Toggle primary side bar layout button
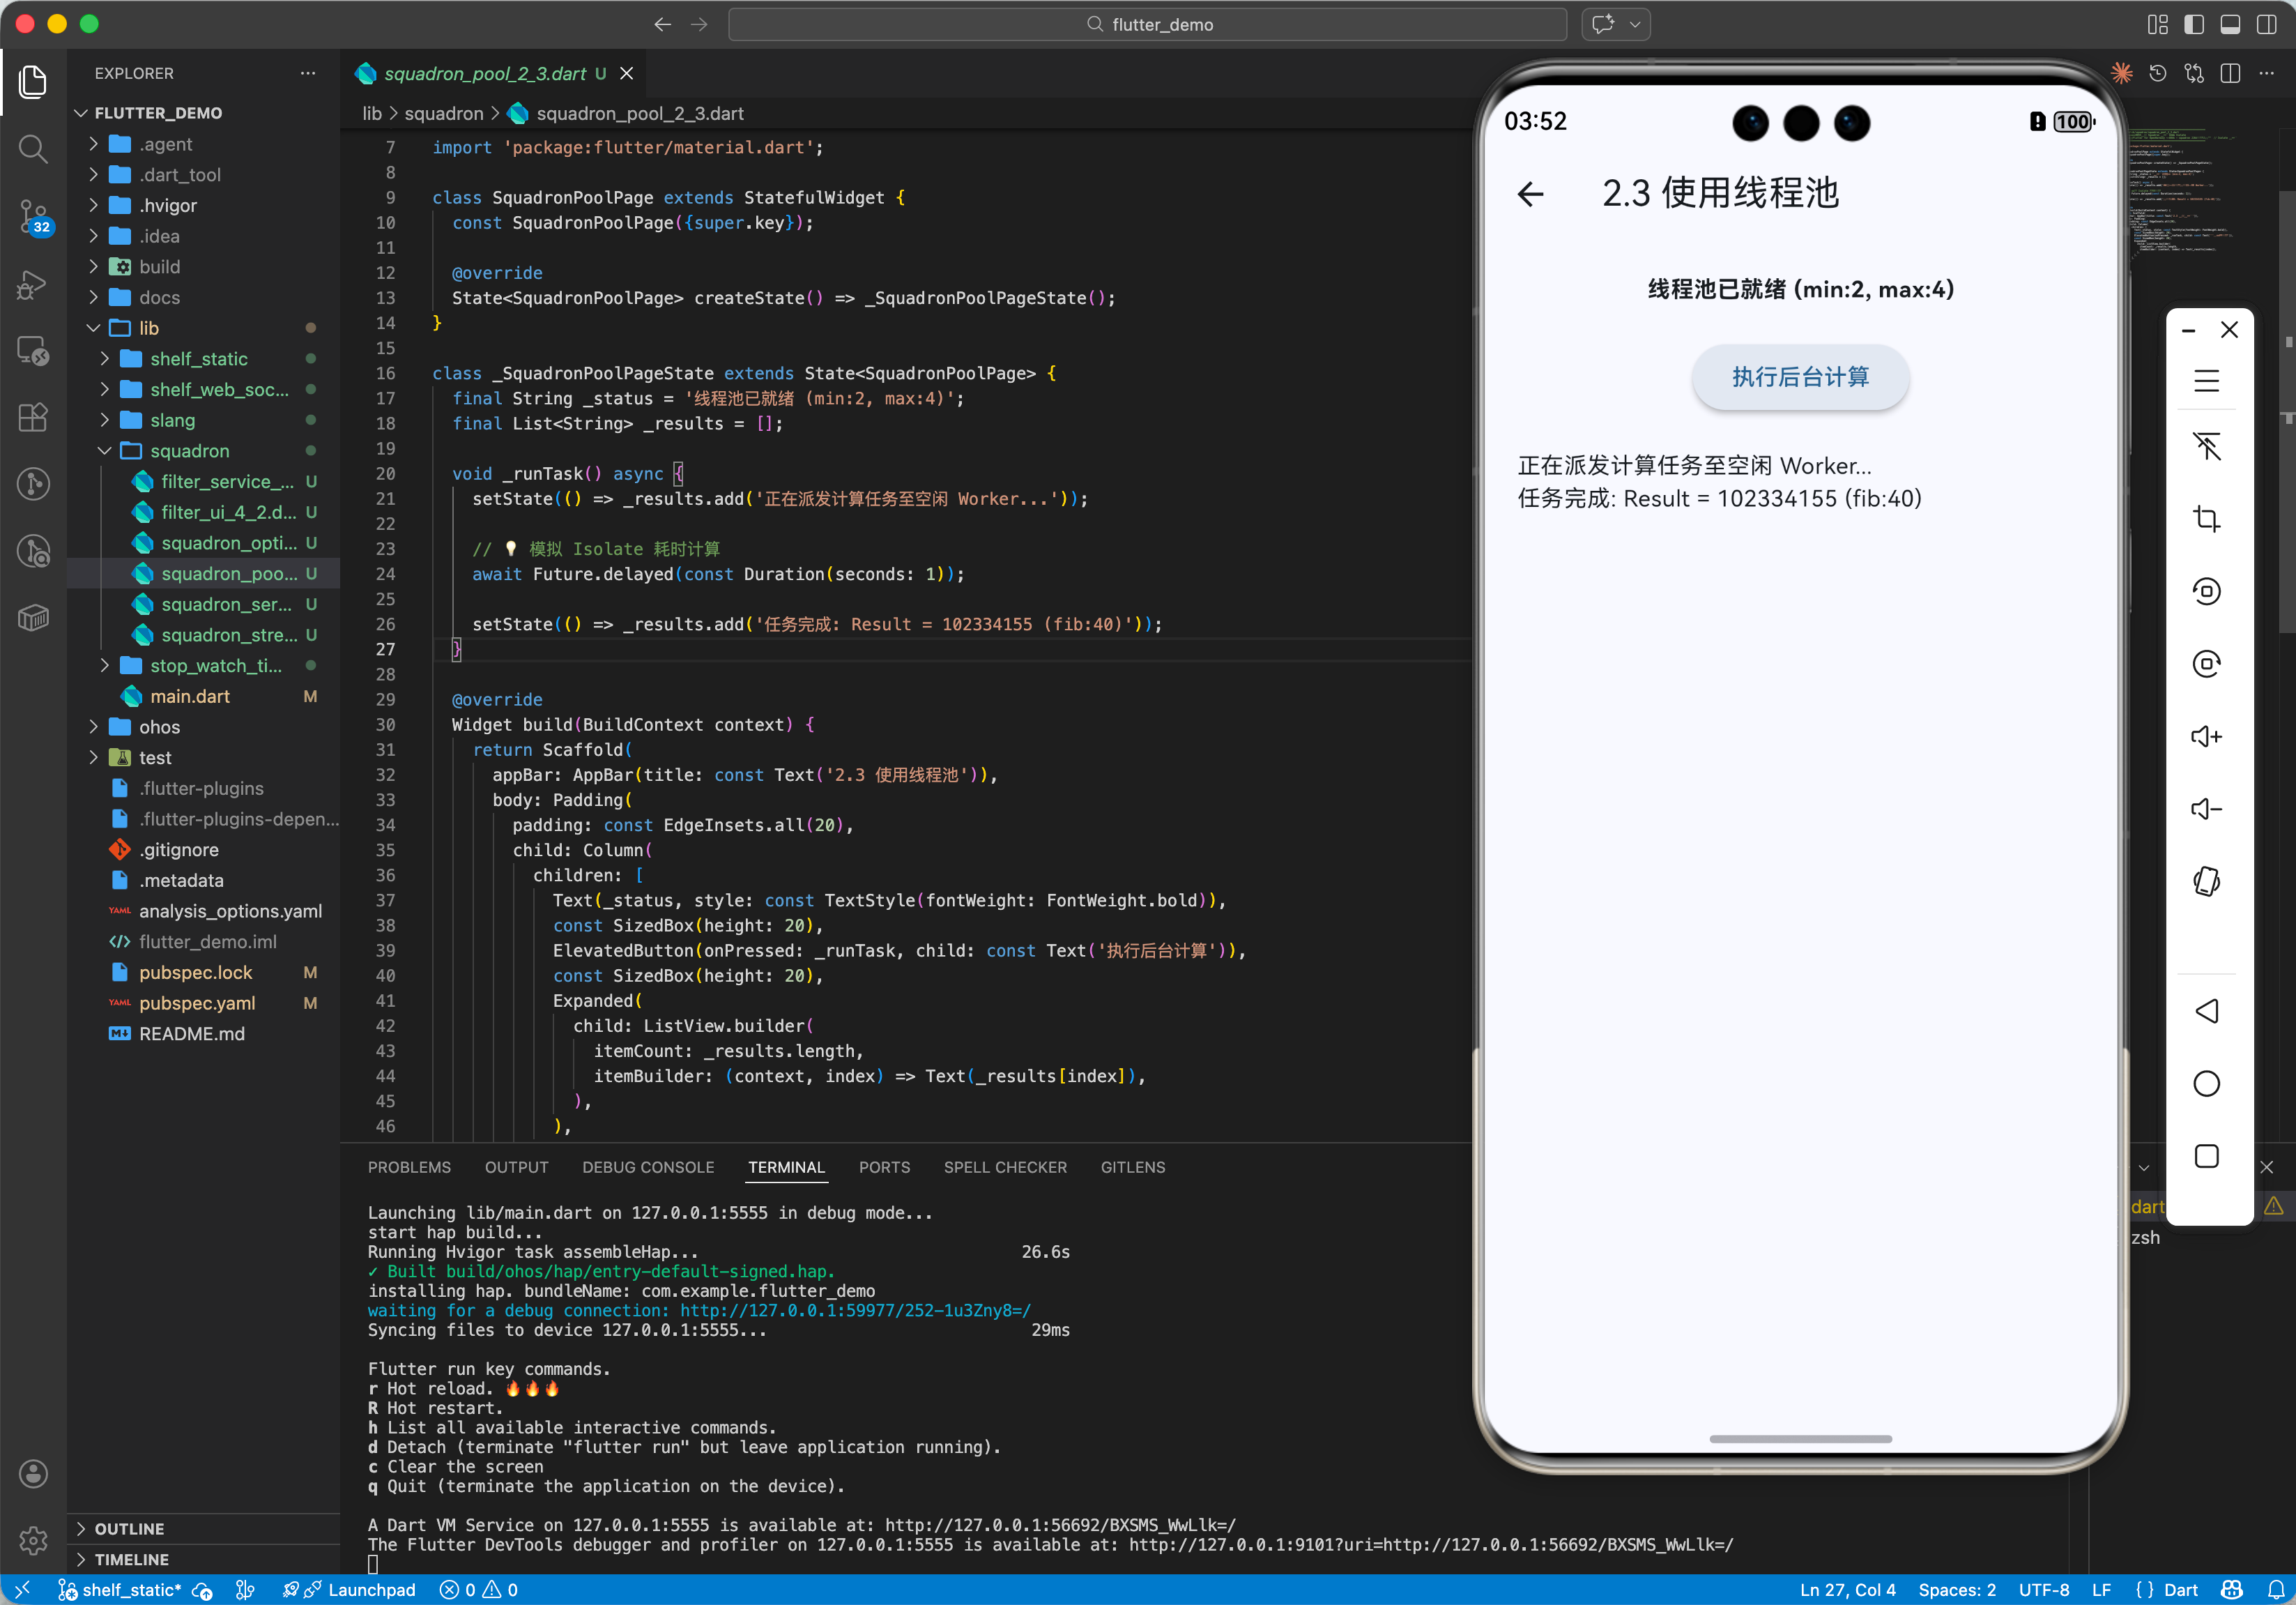Image resolution: width=2296 pixels, height=1605 pixels. [x=2194, y=24]
